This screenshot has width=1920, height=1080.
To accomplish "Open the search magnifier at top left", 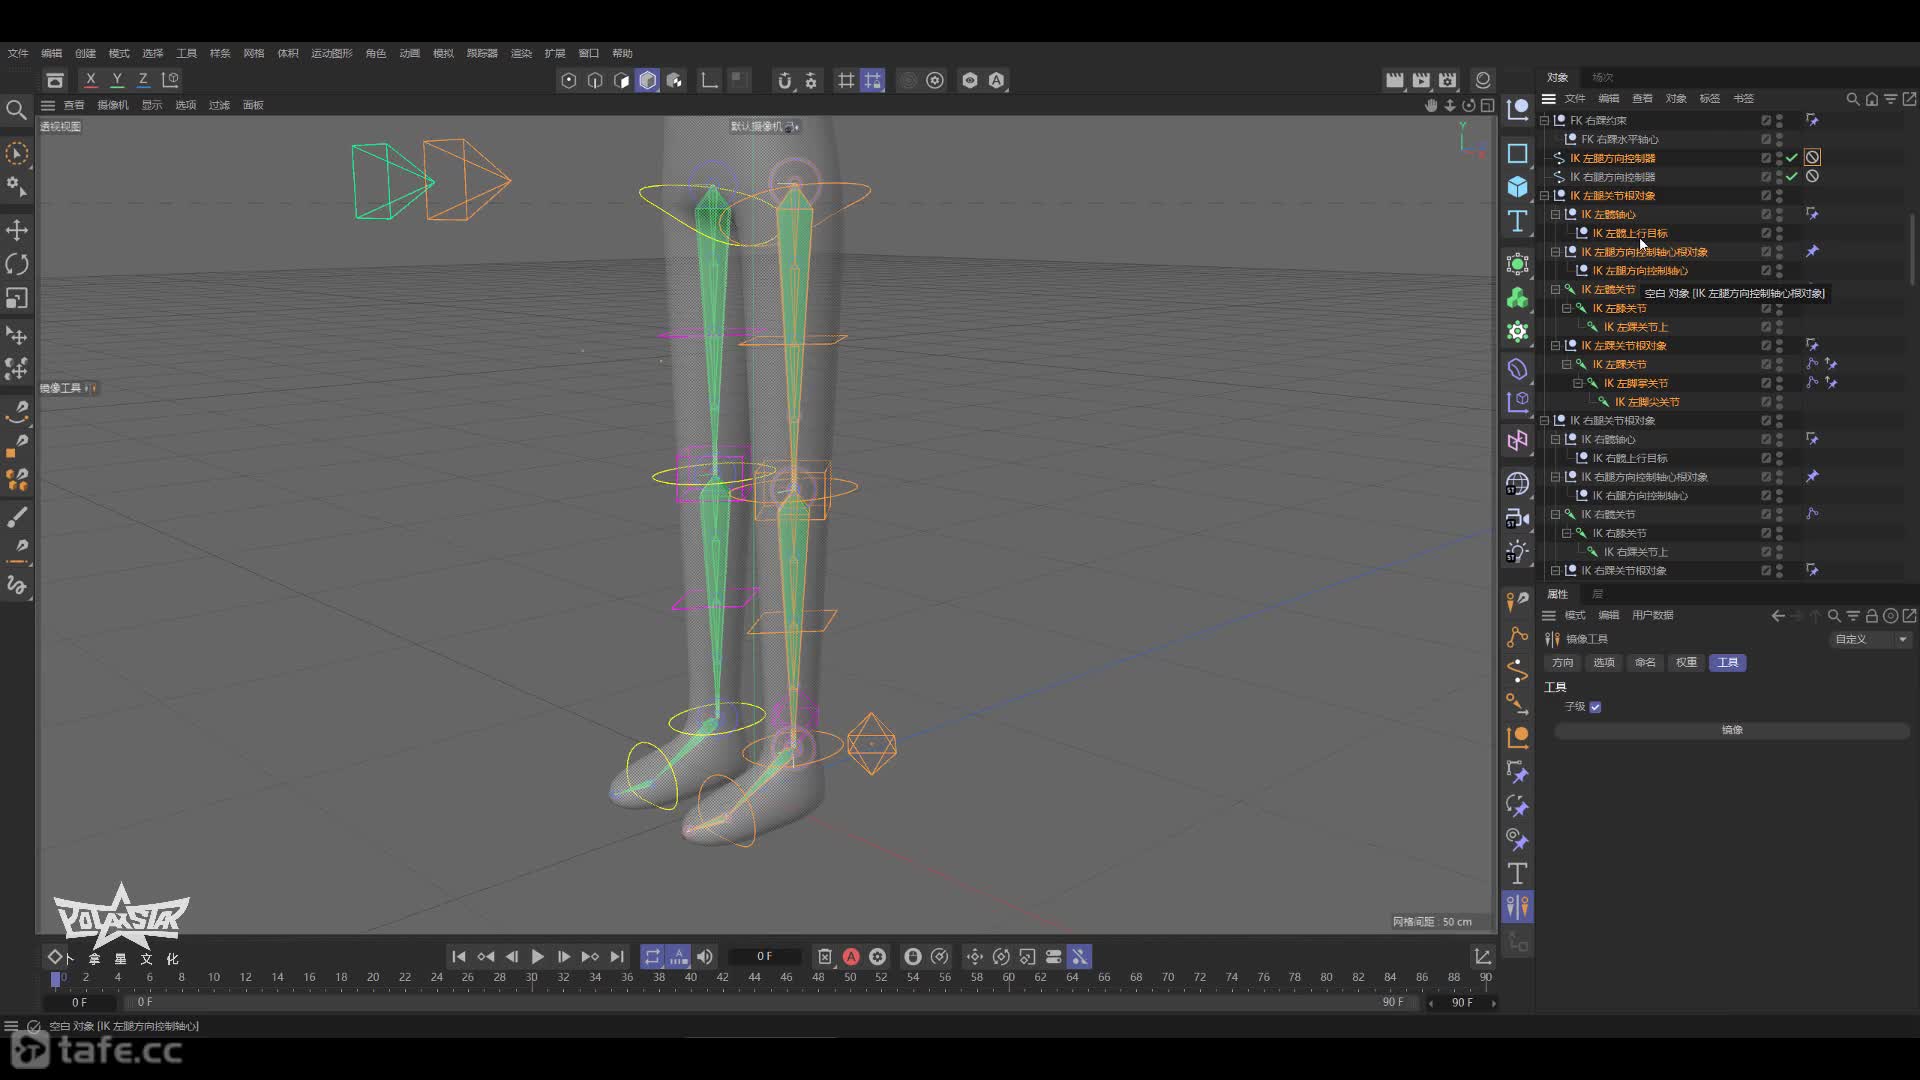I will 16,109.
